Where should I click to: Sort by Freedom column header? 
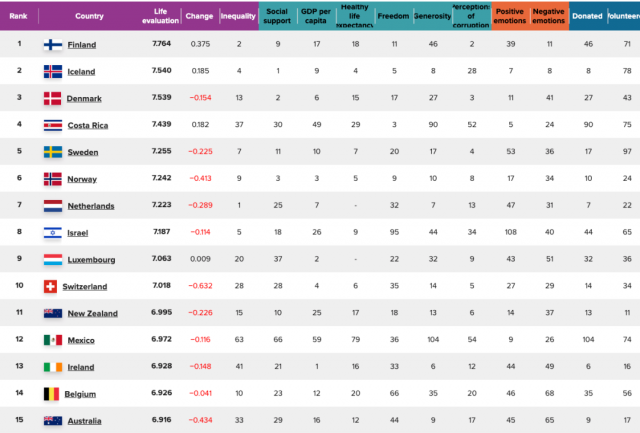click(395, 15)
